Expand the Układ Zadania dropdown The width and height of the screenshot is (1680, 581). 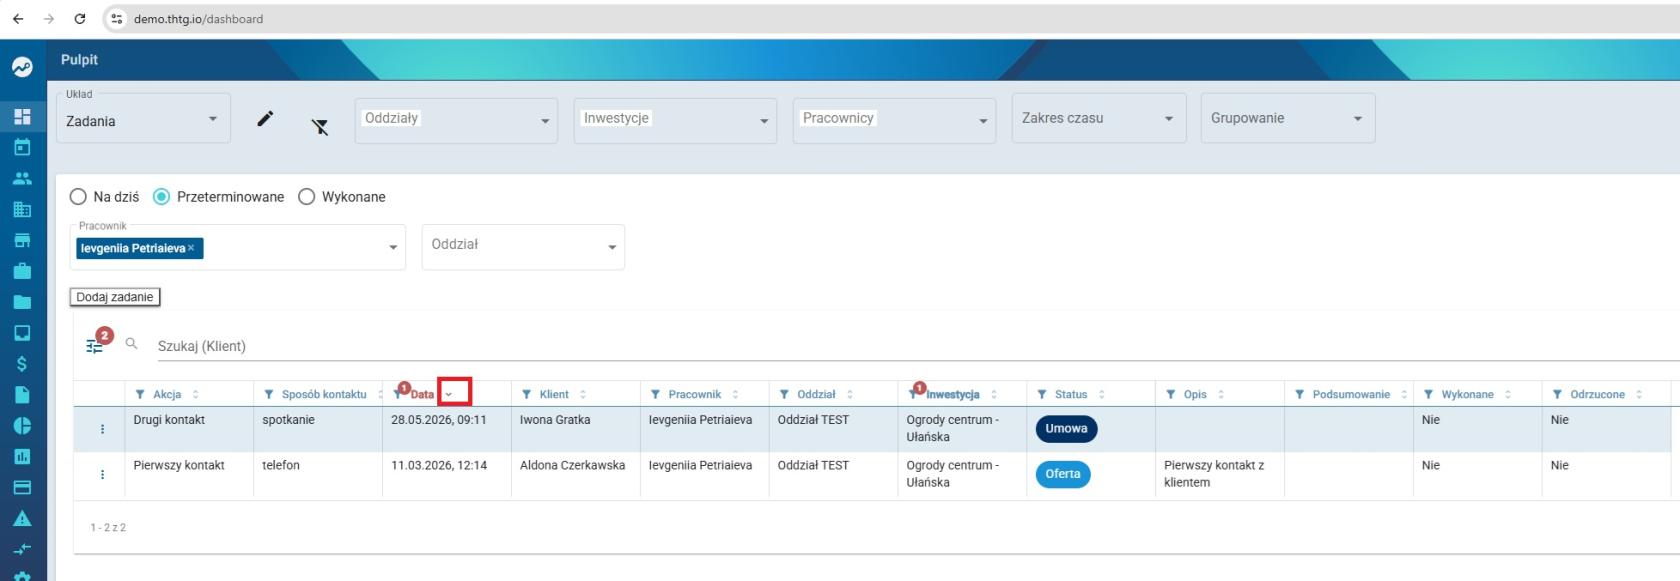tap(143, 118)
